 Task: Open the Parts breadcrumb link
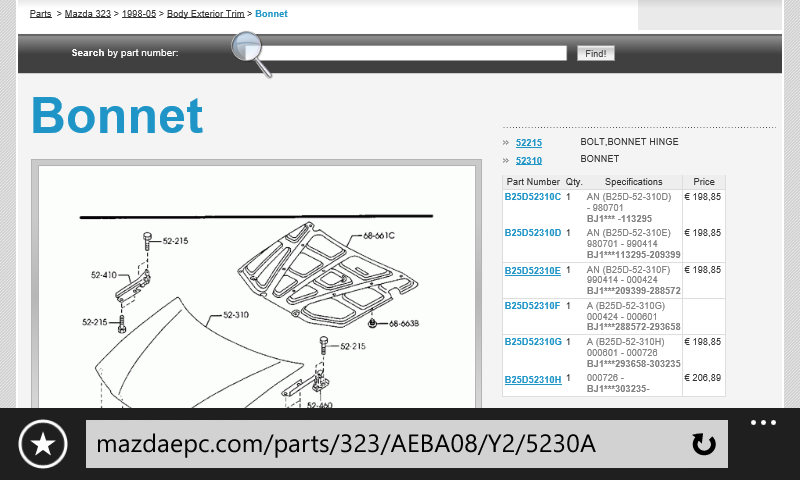point(40,14)
